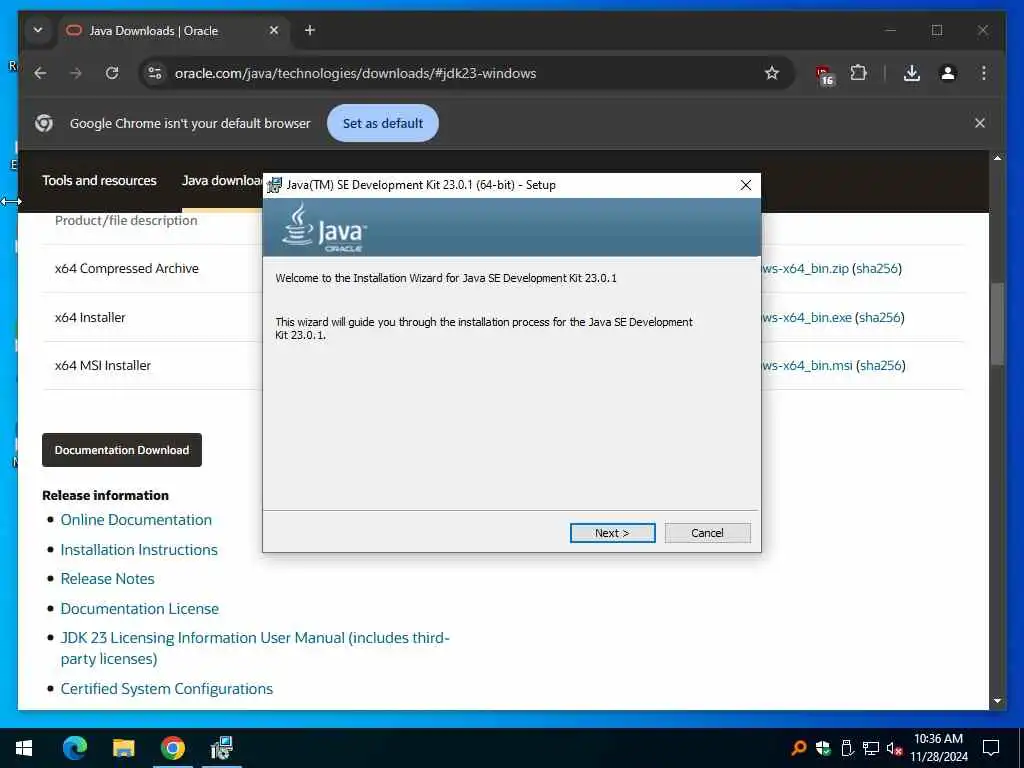This screenshot has width=1024, height=768.
Task: Open the notification center icon
Action: point(991,748)
